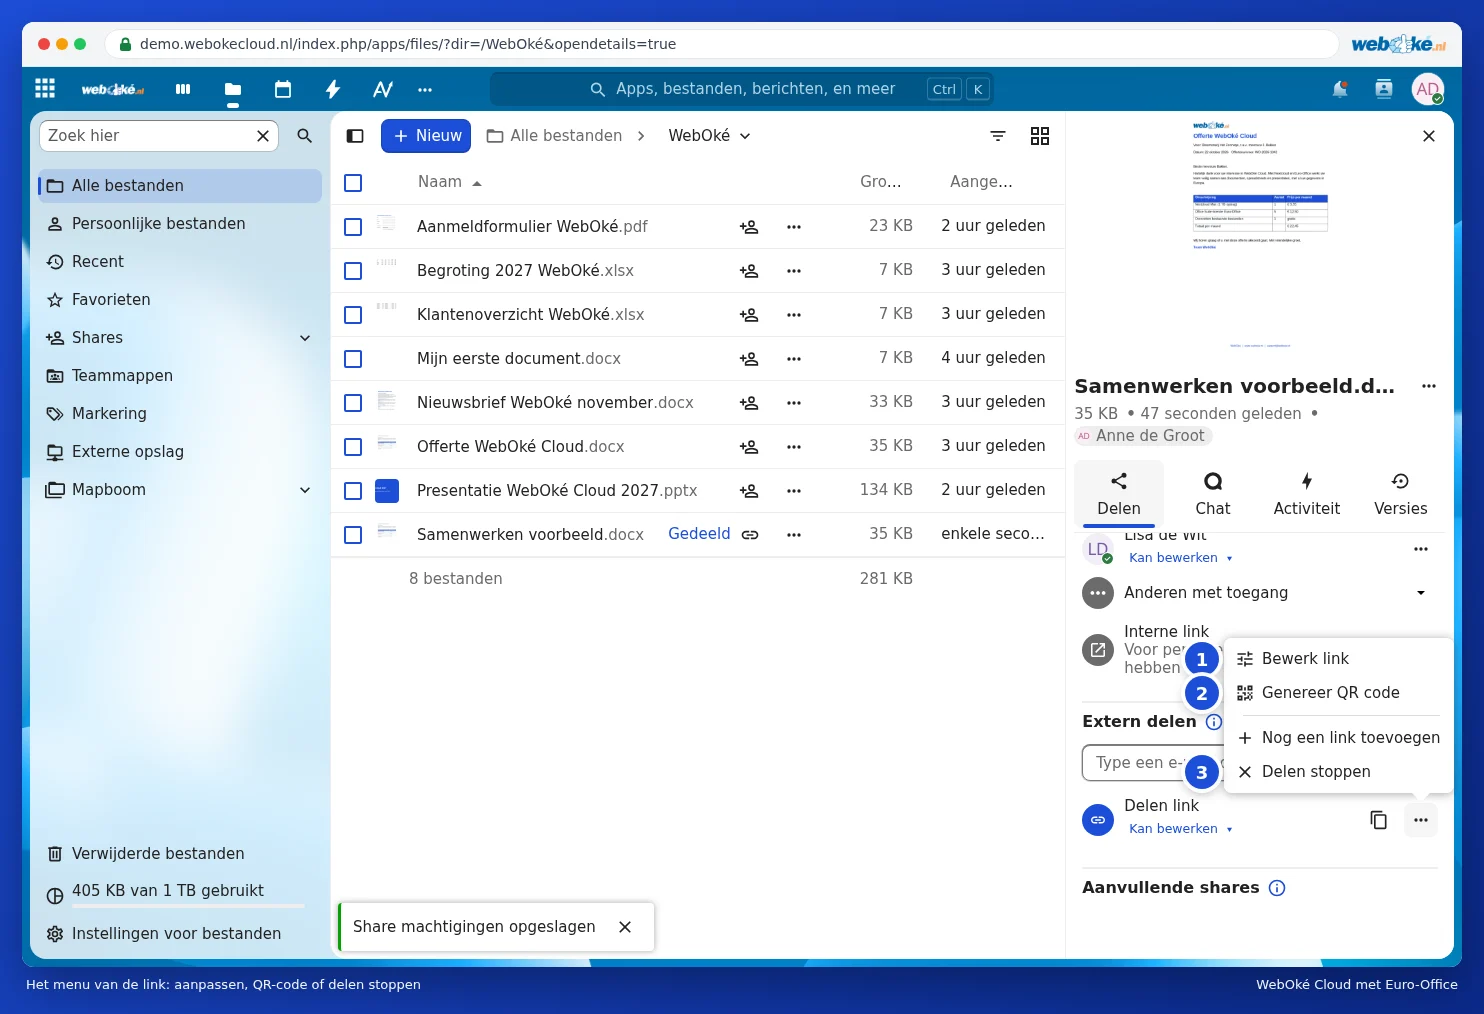Clear the Zoek hier search field
The height and width of the screenshot is (1014, 1484).
pos(263,136)
